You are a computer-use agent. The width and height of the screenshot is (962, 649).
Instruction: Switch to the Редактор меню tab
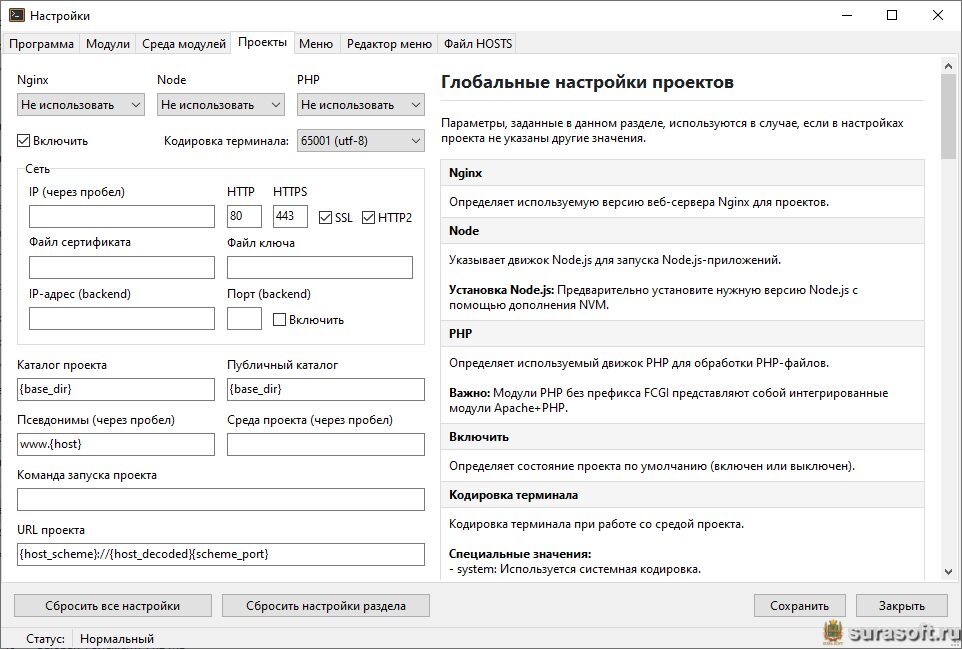[x=389, y=43]
